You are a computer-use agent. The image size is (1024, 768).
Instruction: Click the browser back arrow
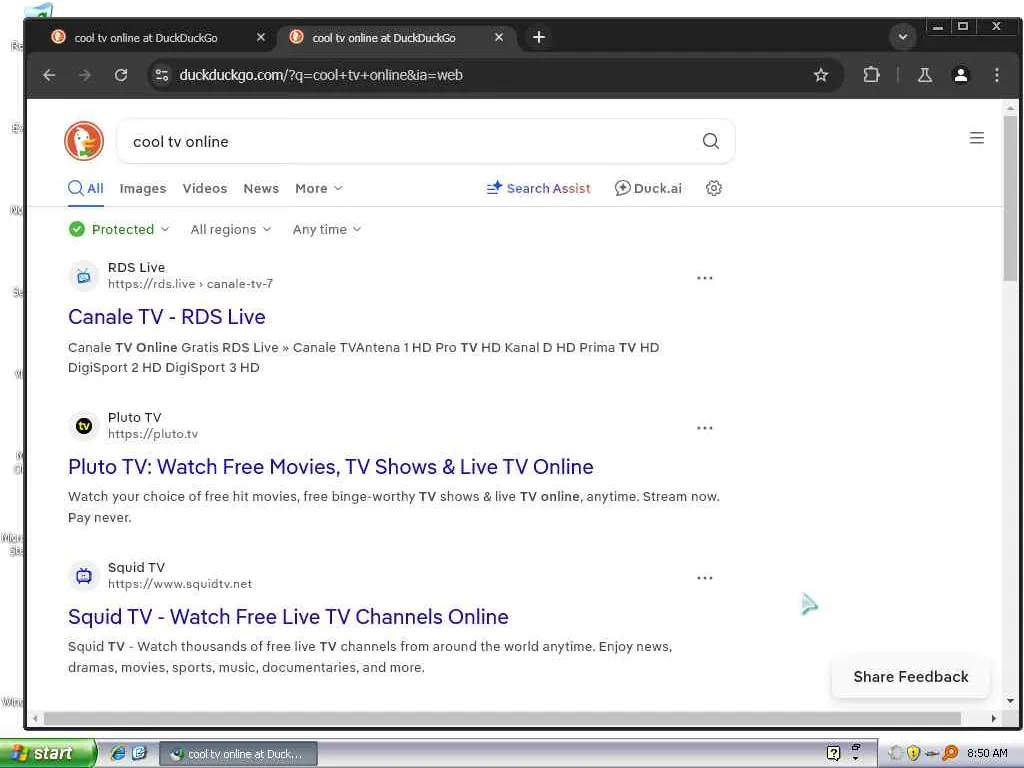pos(49,75)
